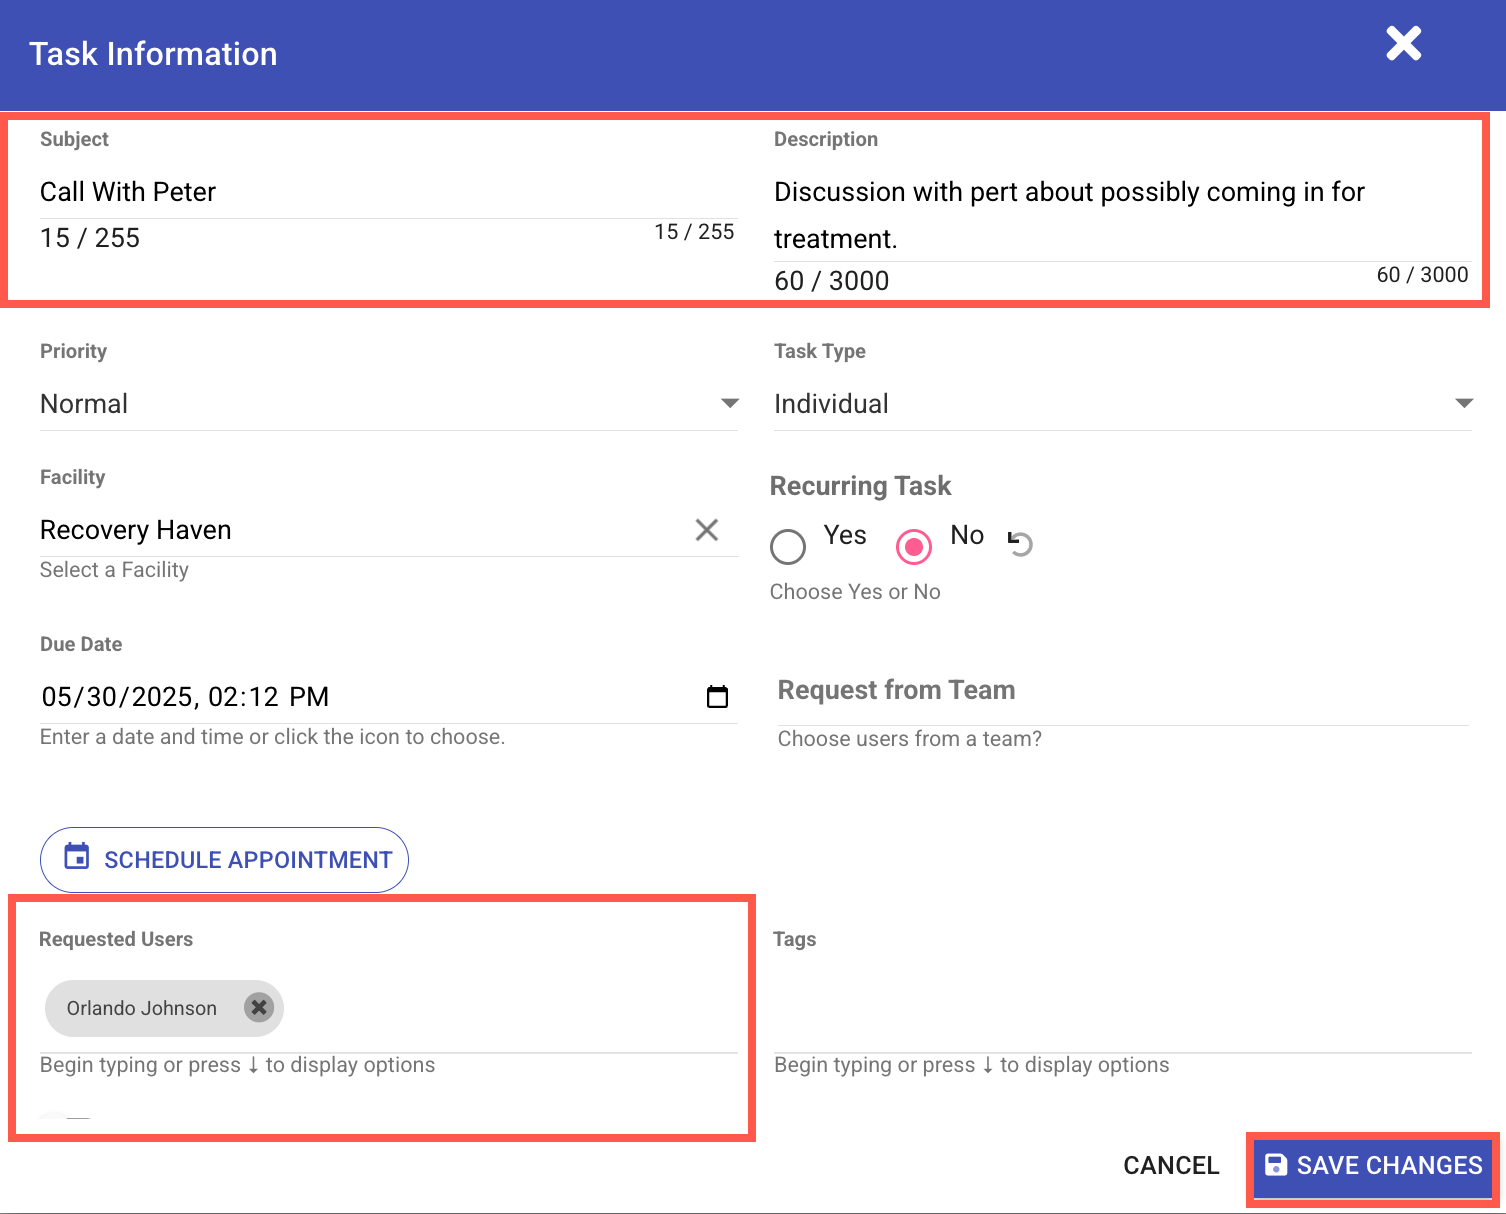Screen dimensions: 1506x1214
Task: Reset the Recurring Task choice
Action: point(1020,543)
